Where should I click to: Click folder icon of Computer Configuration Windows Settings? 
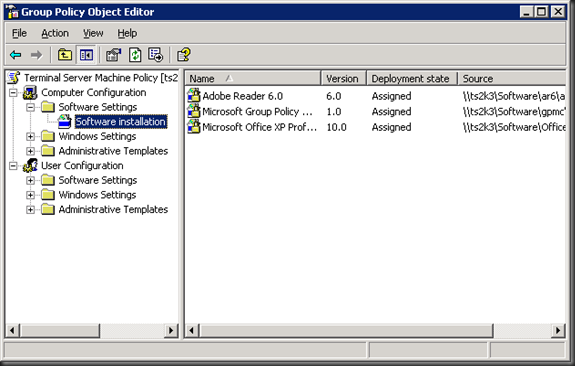tap(48, 136)
